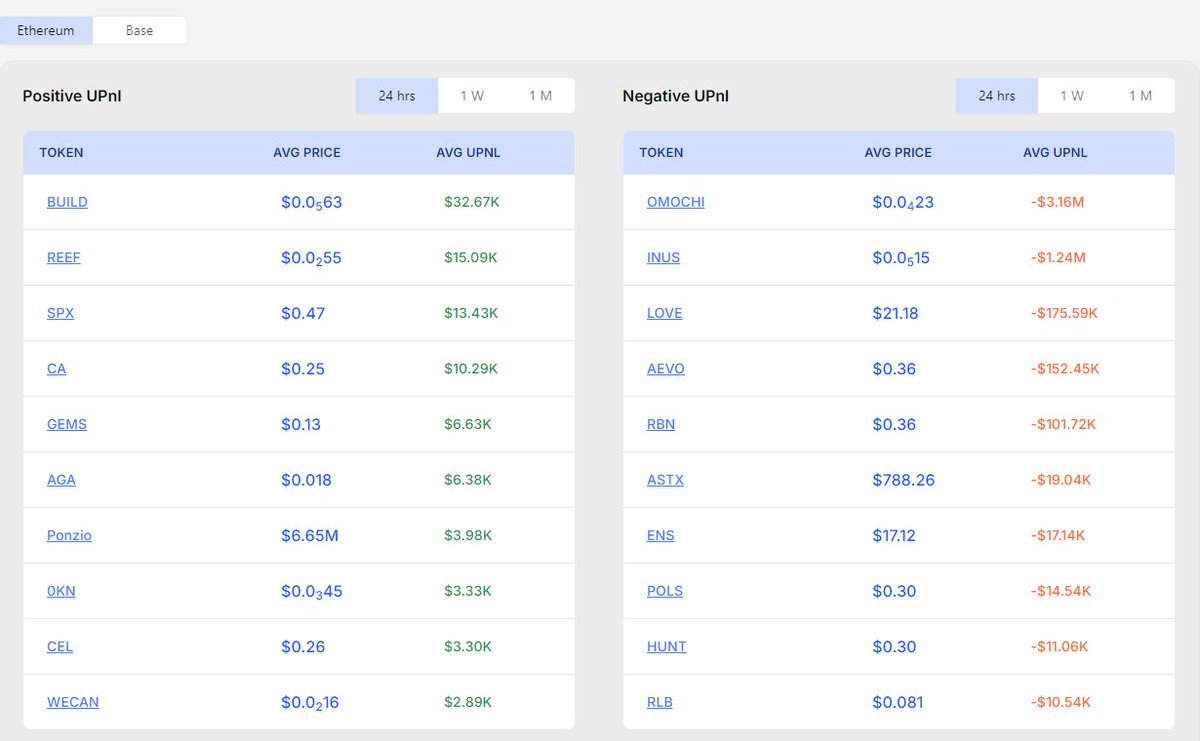The width and height of the screenshot is (1200, 741).
Task: Click the -$3.16M UPNL value for OMOCHI
Action: [1058, 202]
